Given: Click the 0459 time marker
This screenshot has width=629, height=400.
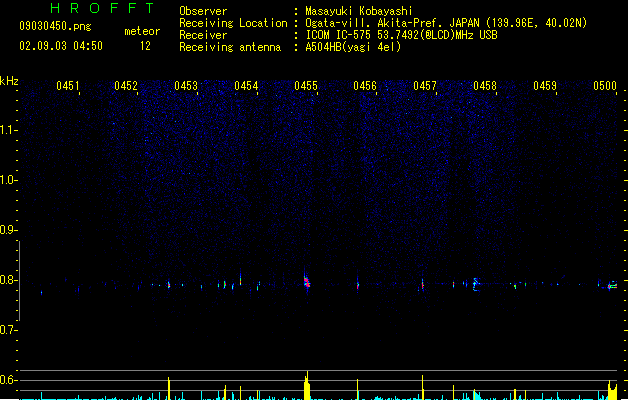Looking at the screenshot, I should click(x=545, y=86).
